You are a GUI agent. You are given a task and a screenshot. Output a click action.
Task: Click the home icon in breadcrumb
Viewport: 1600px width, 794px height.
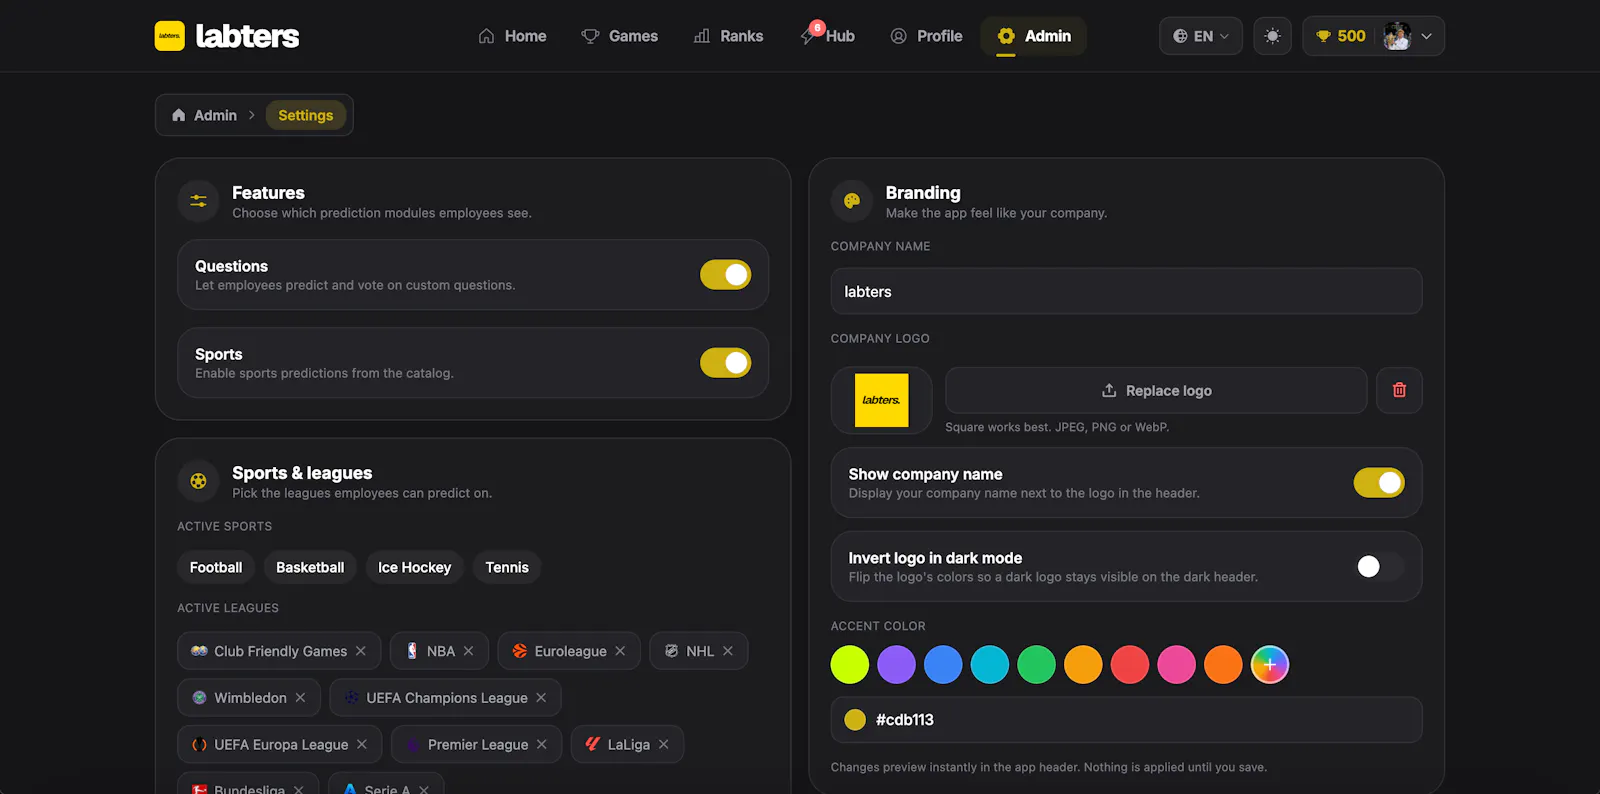pyautogui.click(x=178, y=115)
